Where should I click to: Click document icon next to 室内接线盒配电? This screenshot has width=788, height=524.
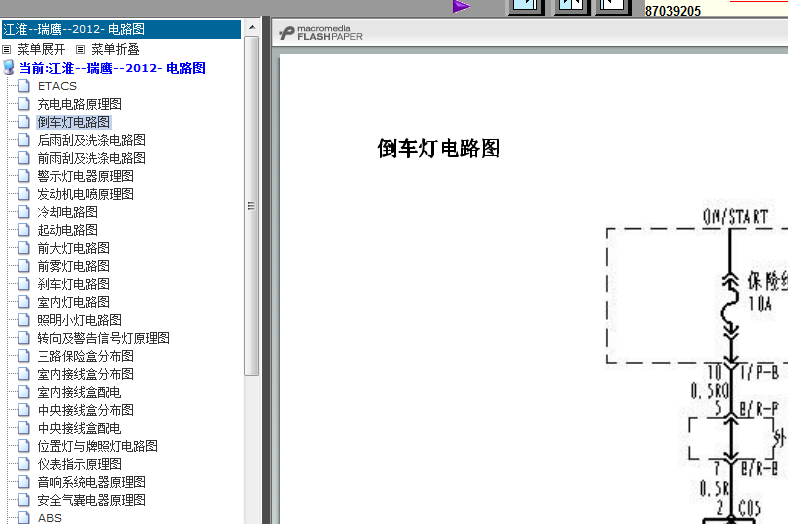24,392
